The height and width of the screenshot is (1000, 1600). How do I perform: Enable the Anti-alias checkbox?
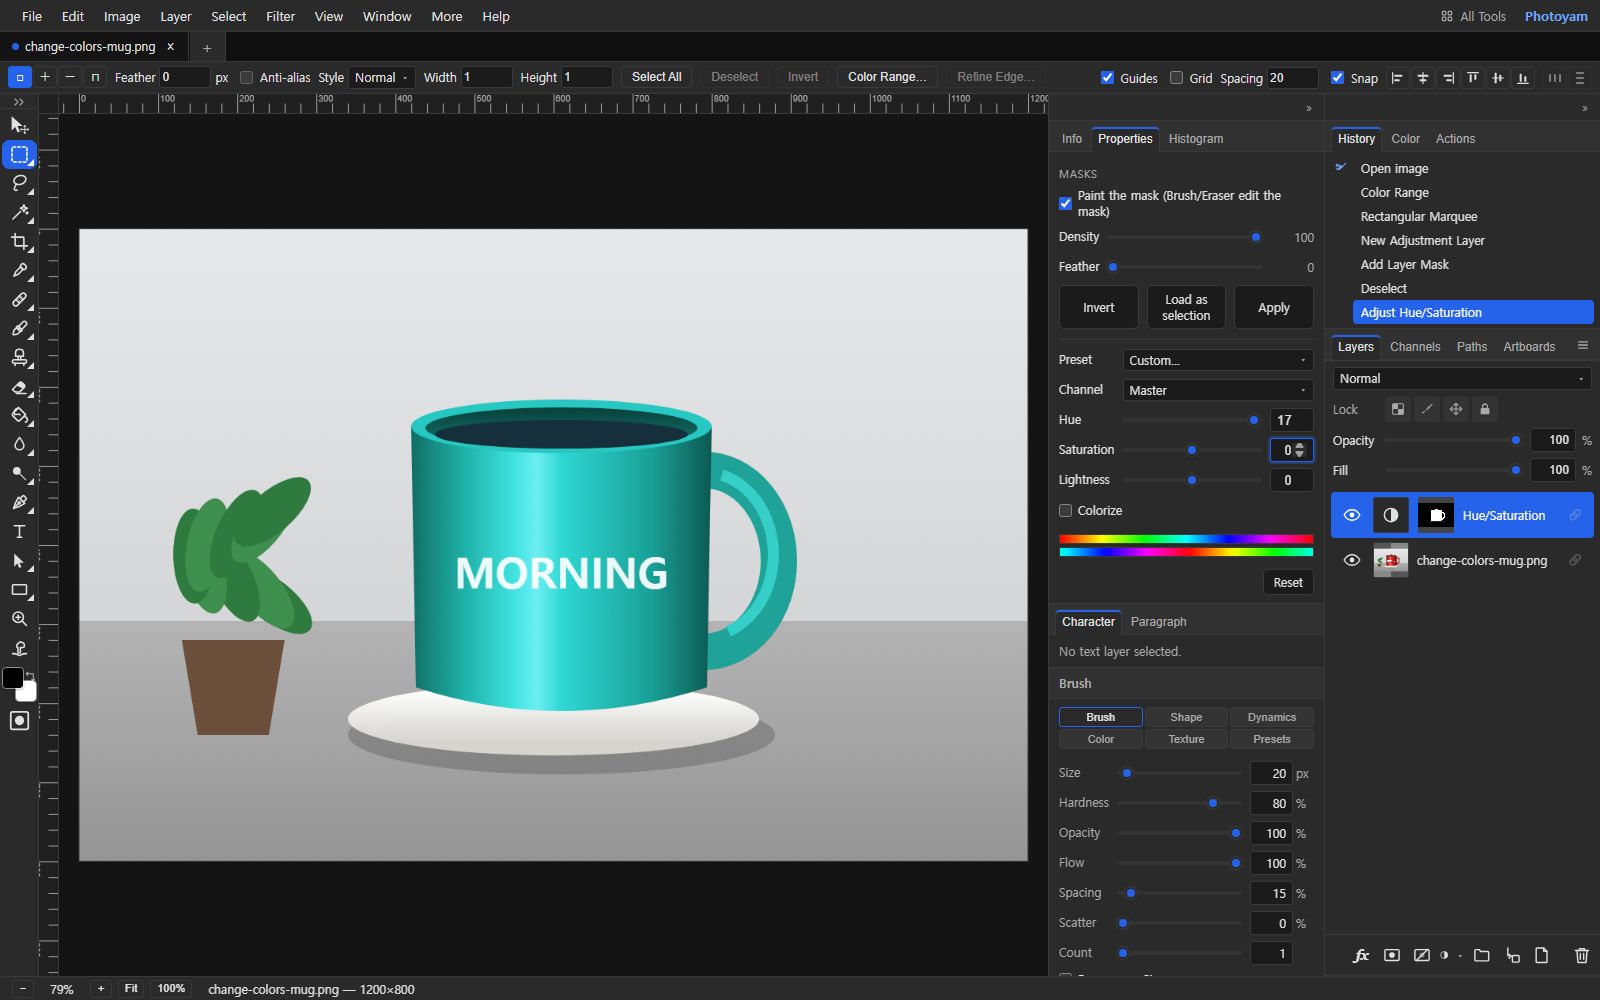(246, 78)
